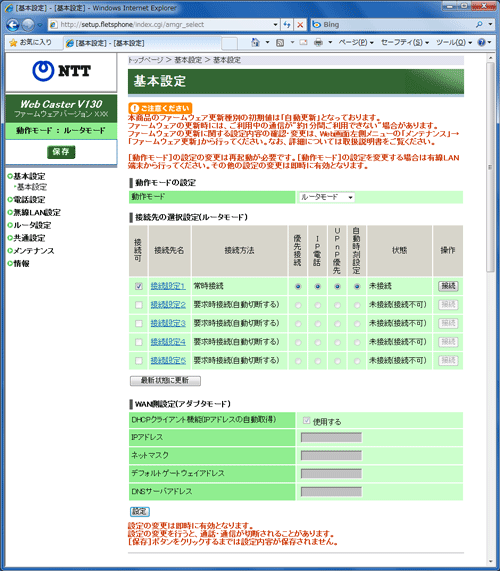The image size is (500, 571).
Task: Click the Refresh page icon
Action: click(x=287, y=25)
